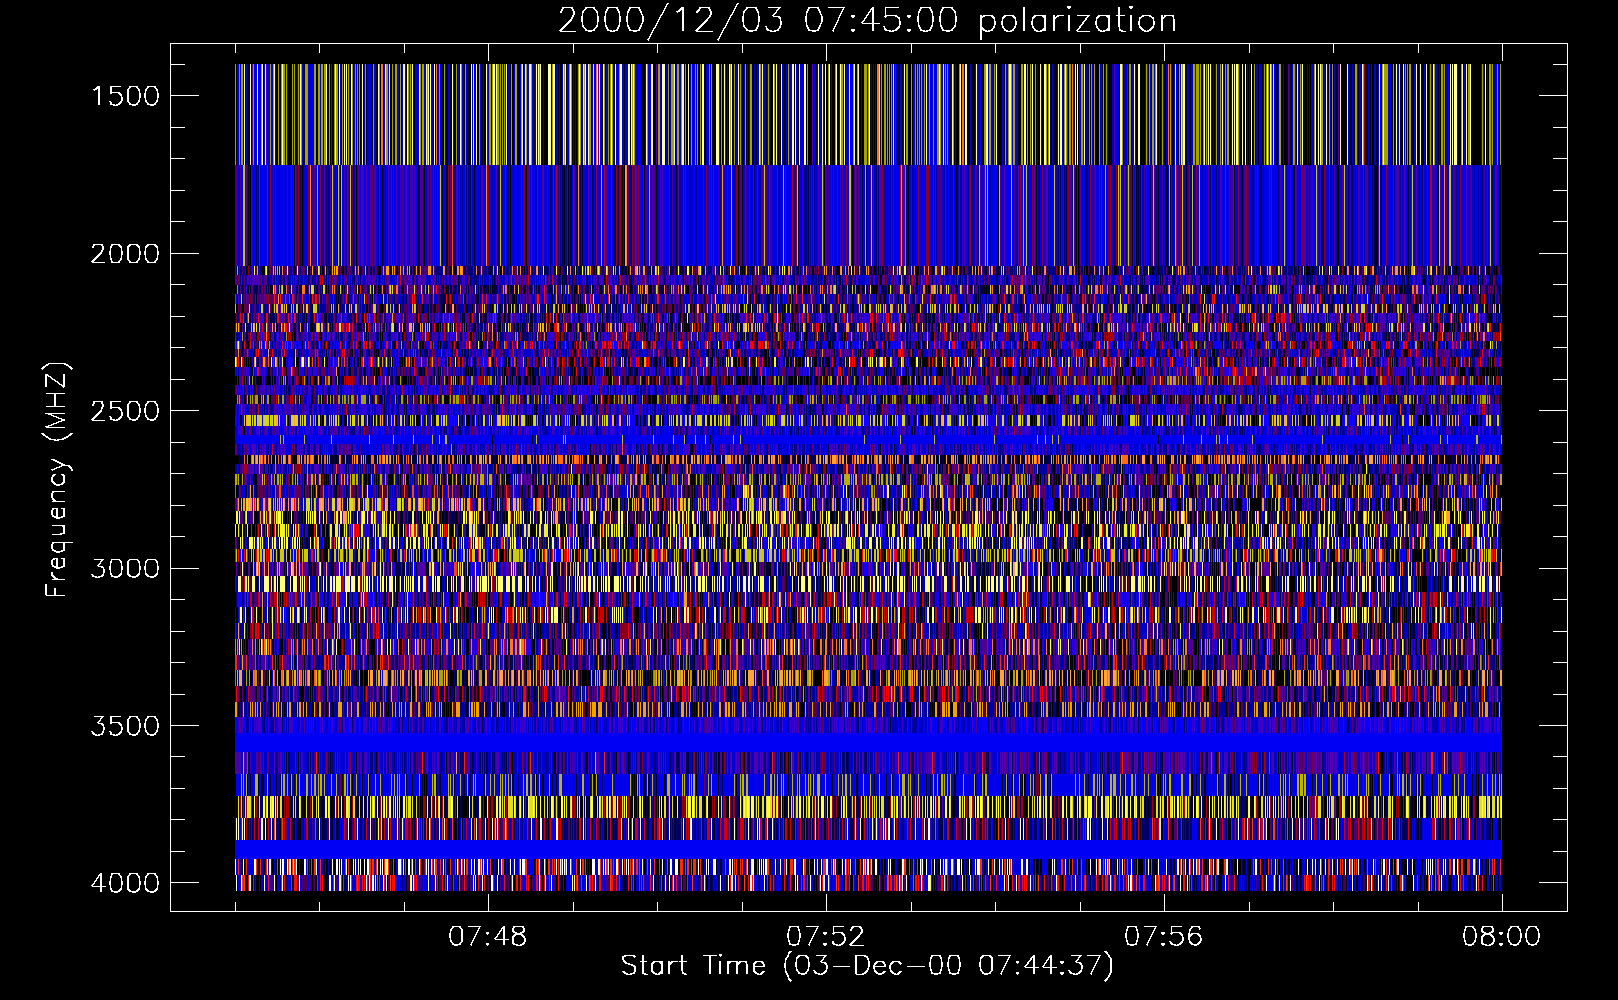
Task: Click the 07:52 time axis label
Action: (x=825, y=937)
